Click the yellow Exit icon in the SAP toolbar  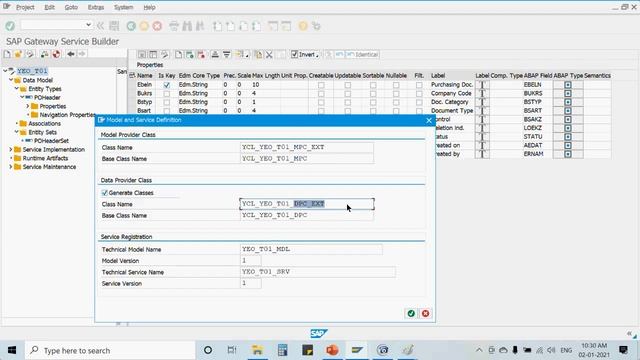[144, 26]
